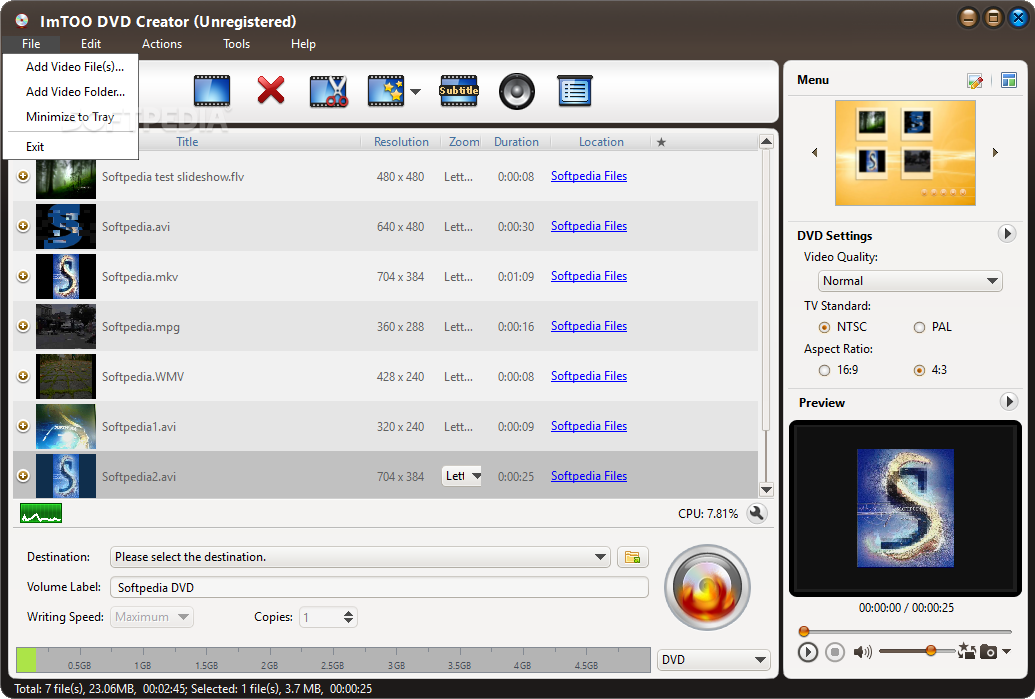Click the green CPU usage graph icon
The image size is (1035, 699).
(41, 513)
